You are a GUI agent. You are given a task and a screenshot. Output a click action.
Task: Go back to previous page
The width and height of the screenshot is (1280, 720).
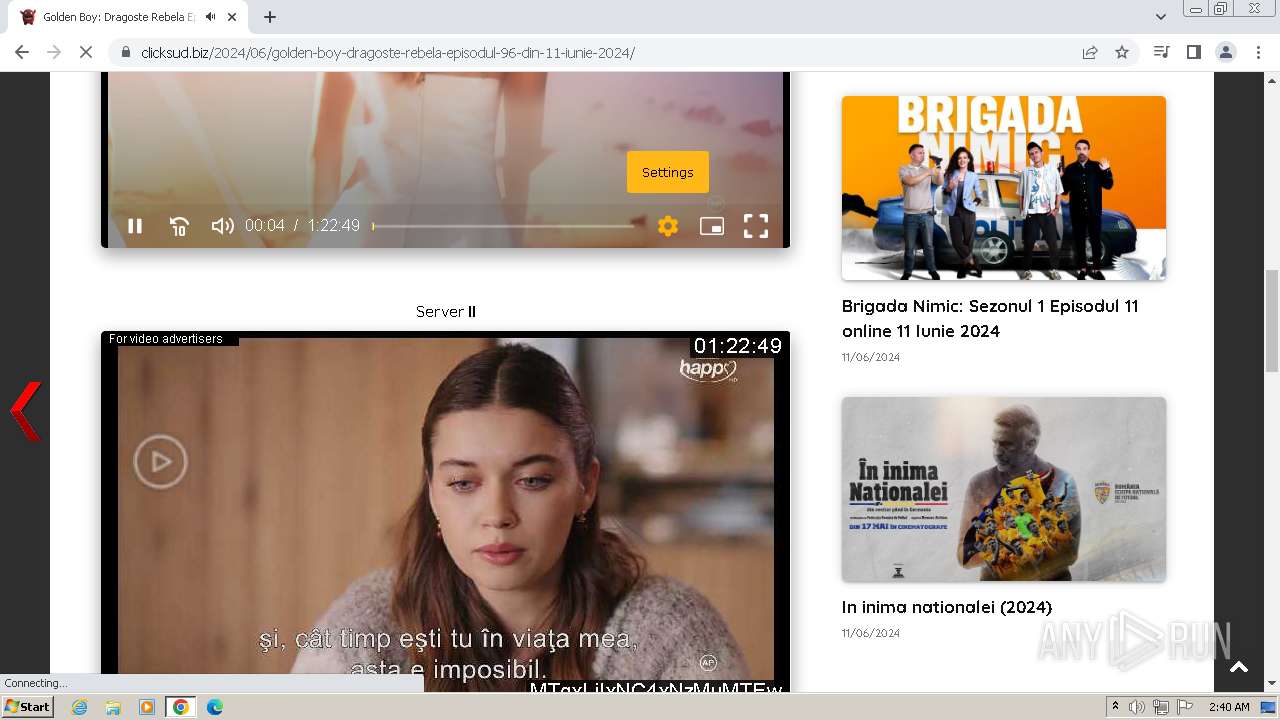(22, 52)
